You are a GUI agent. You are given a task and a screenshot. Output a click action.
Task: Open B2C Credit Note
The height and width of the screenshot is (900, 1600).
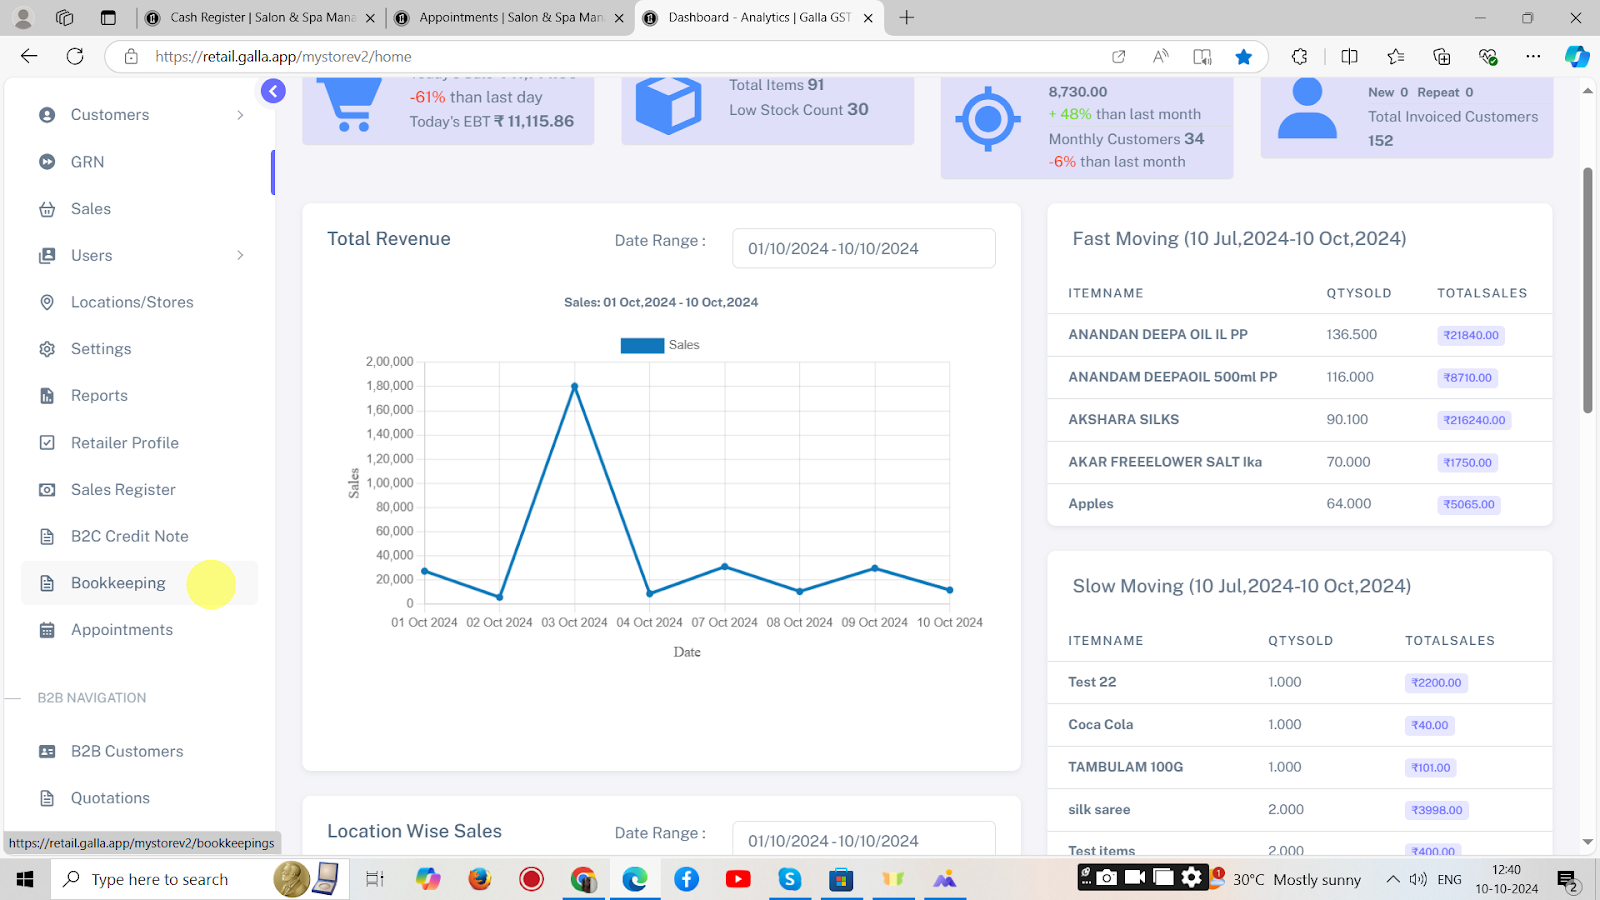click(x=130, y=536)
